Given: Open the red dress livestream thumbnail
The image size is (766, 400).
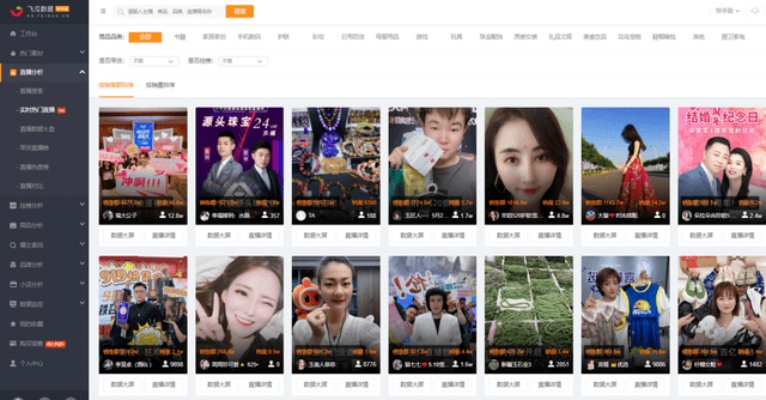Looking at the screenshot, I should (625, 166).
